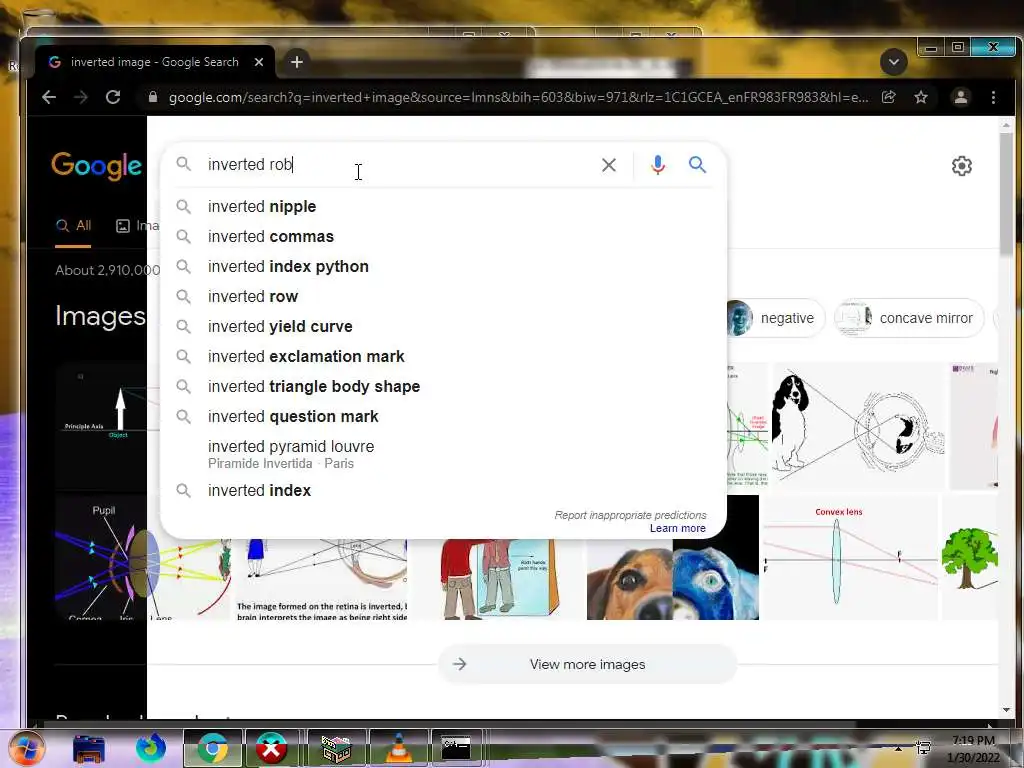Image resolution: width=1024 pixels, height=768 pixels.
Task: Open the spaniel and eye diagram image
Action: (857, 427)
